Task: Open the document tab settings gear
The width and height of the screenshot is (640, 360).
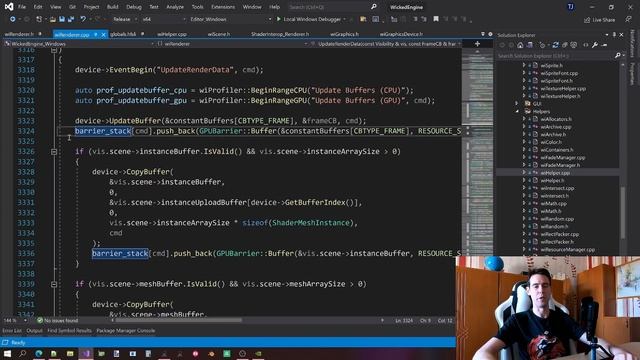Action: pyautogui.click(x=490, y=34)
